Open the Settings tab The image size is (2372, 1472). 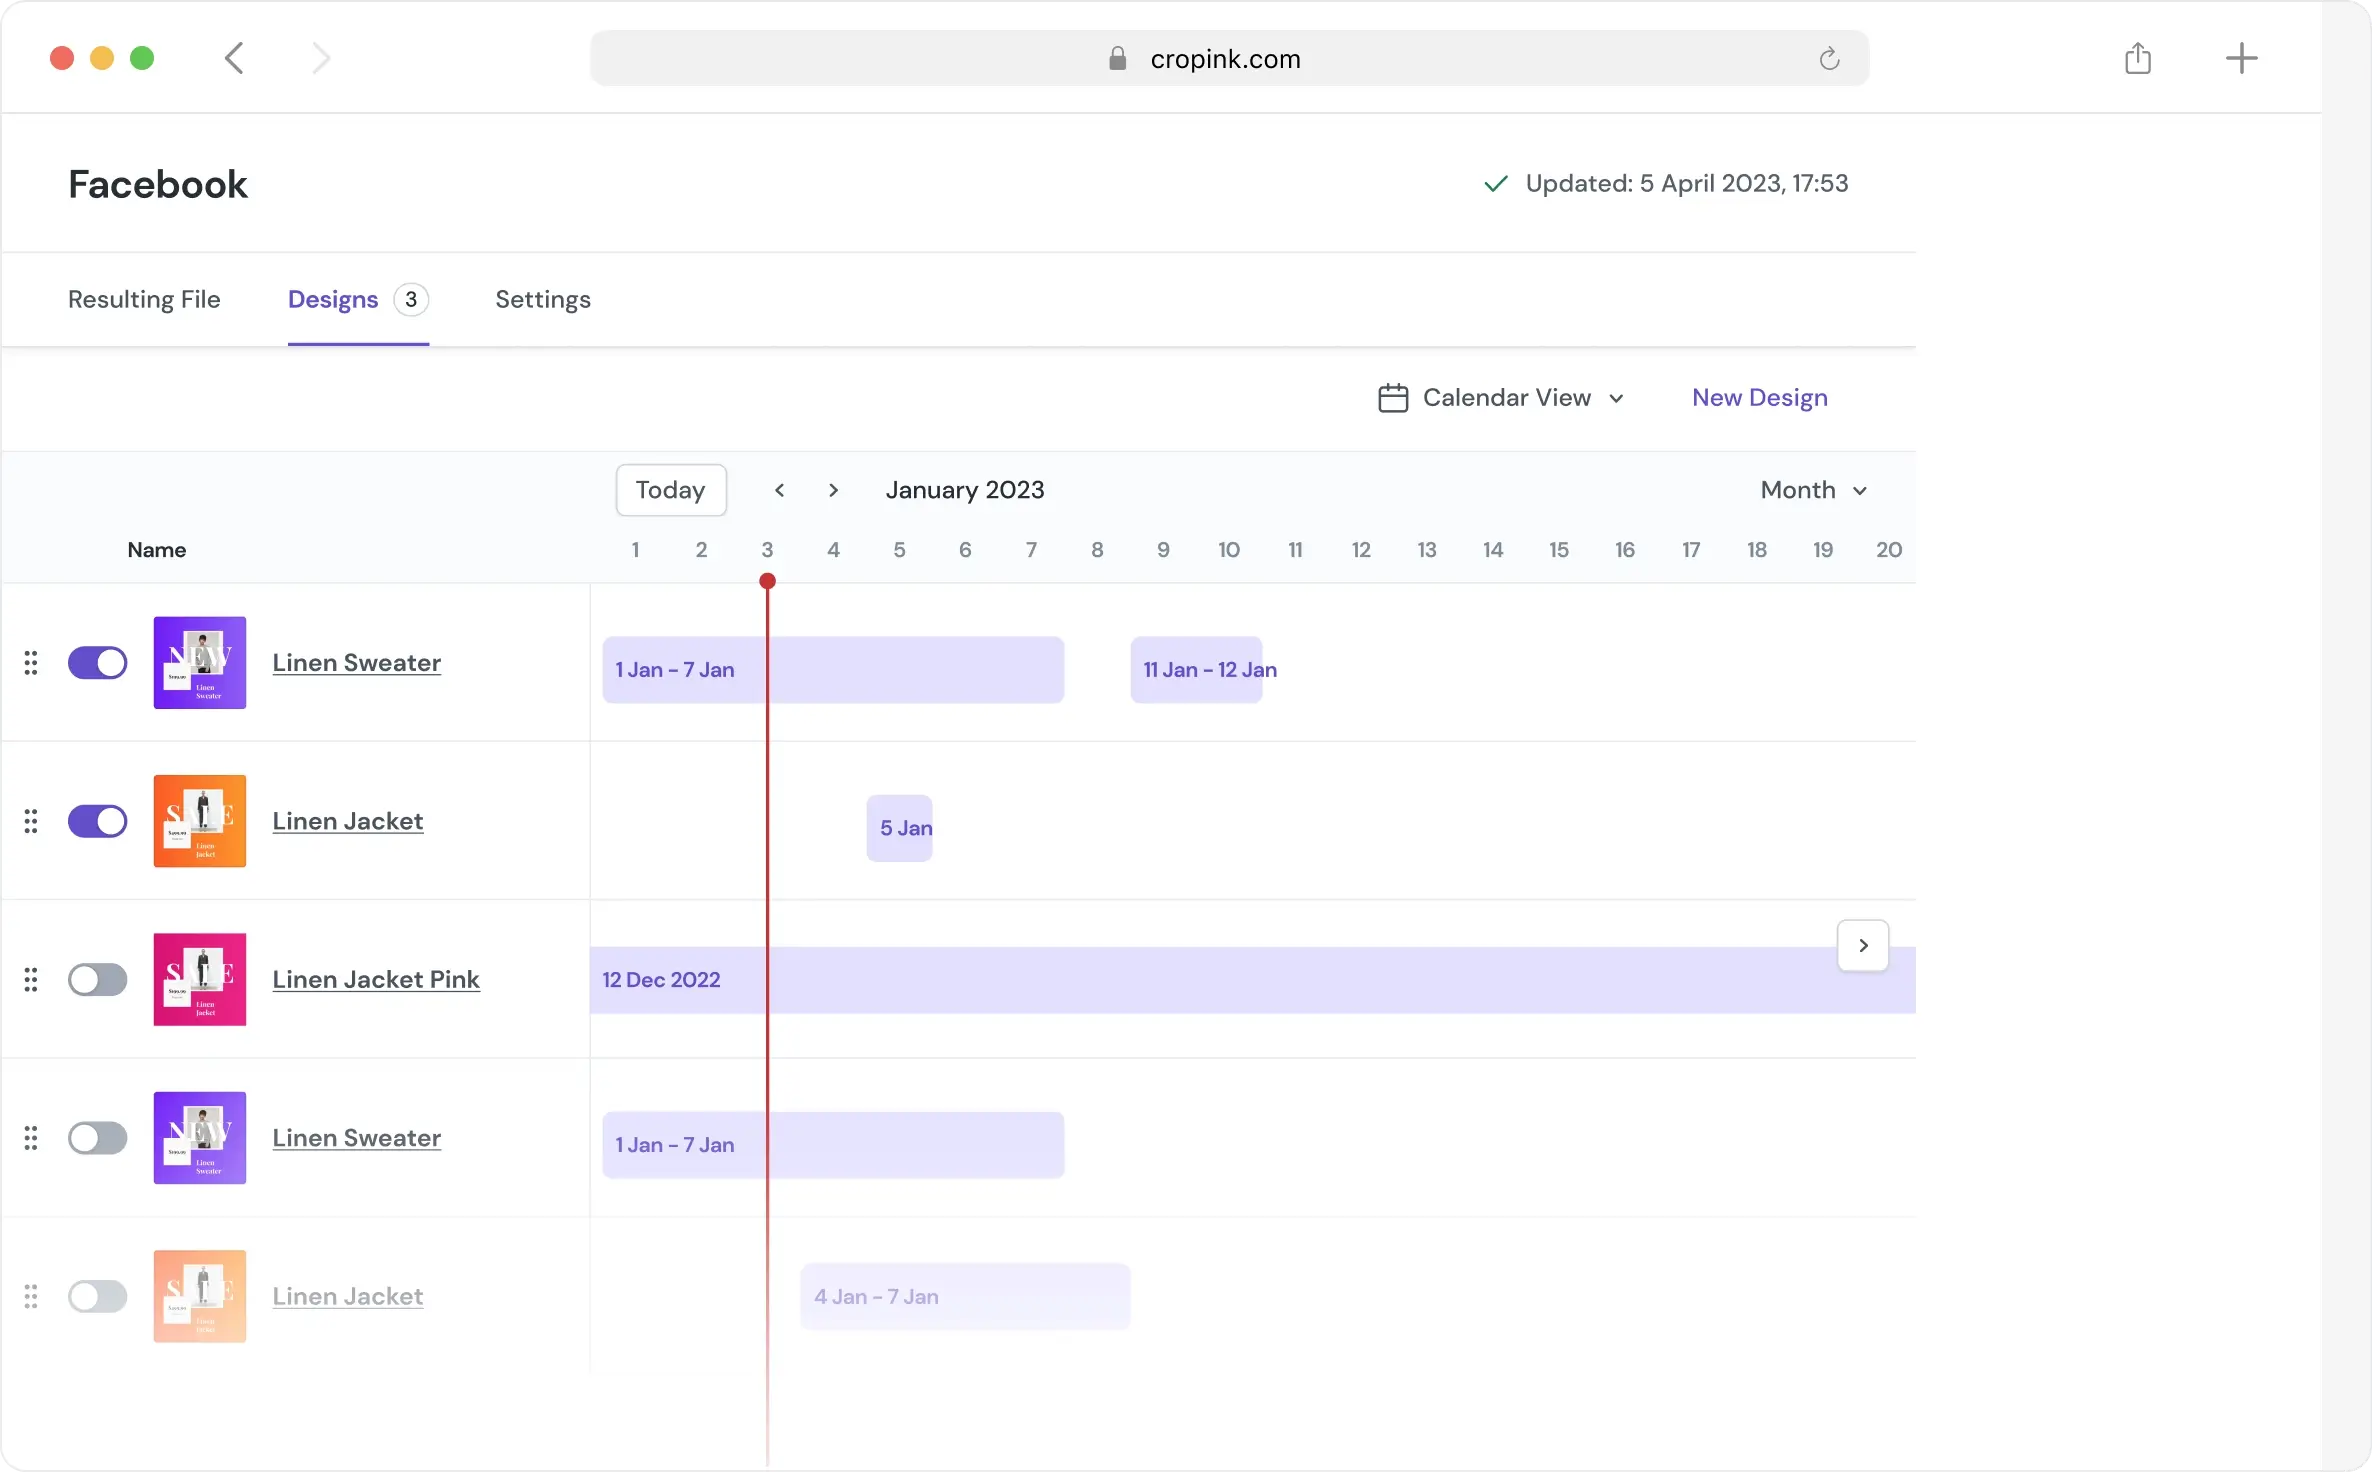(543, 299)
